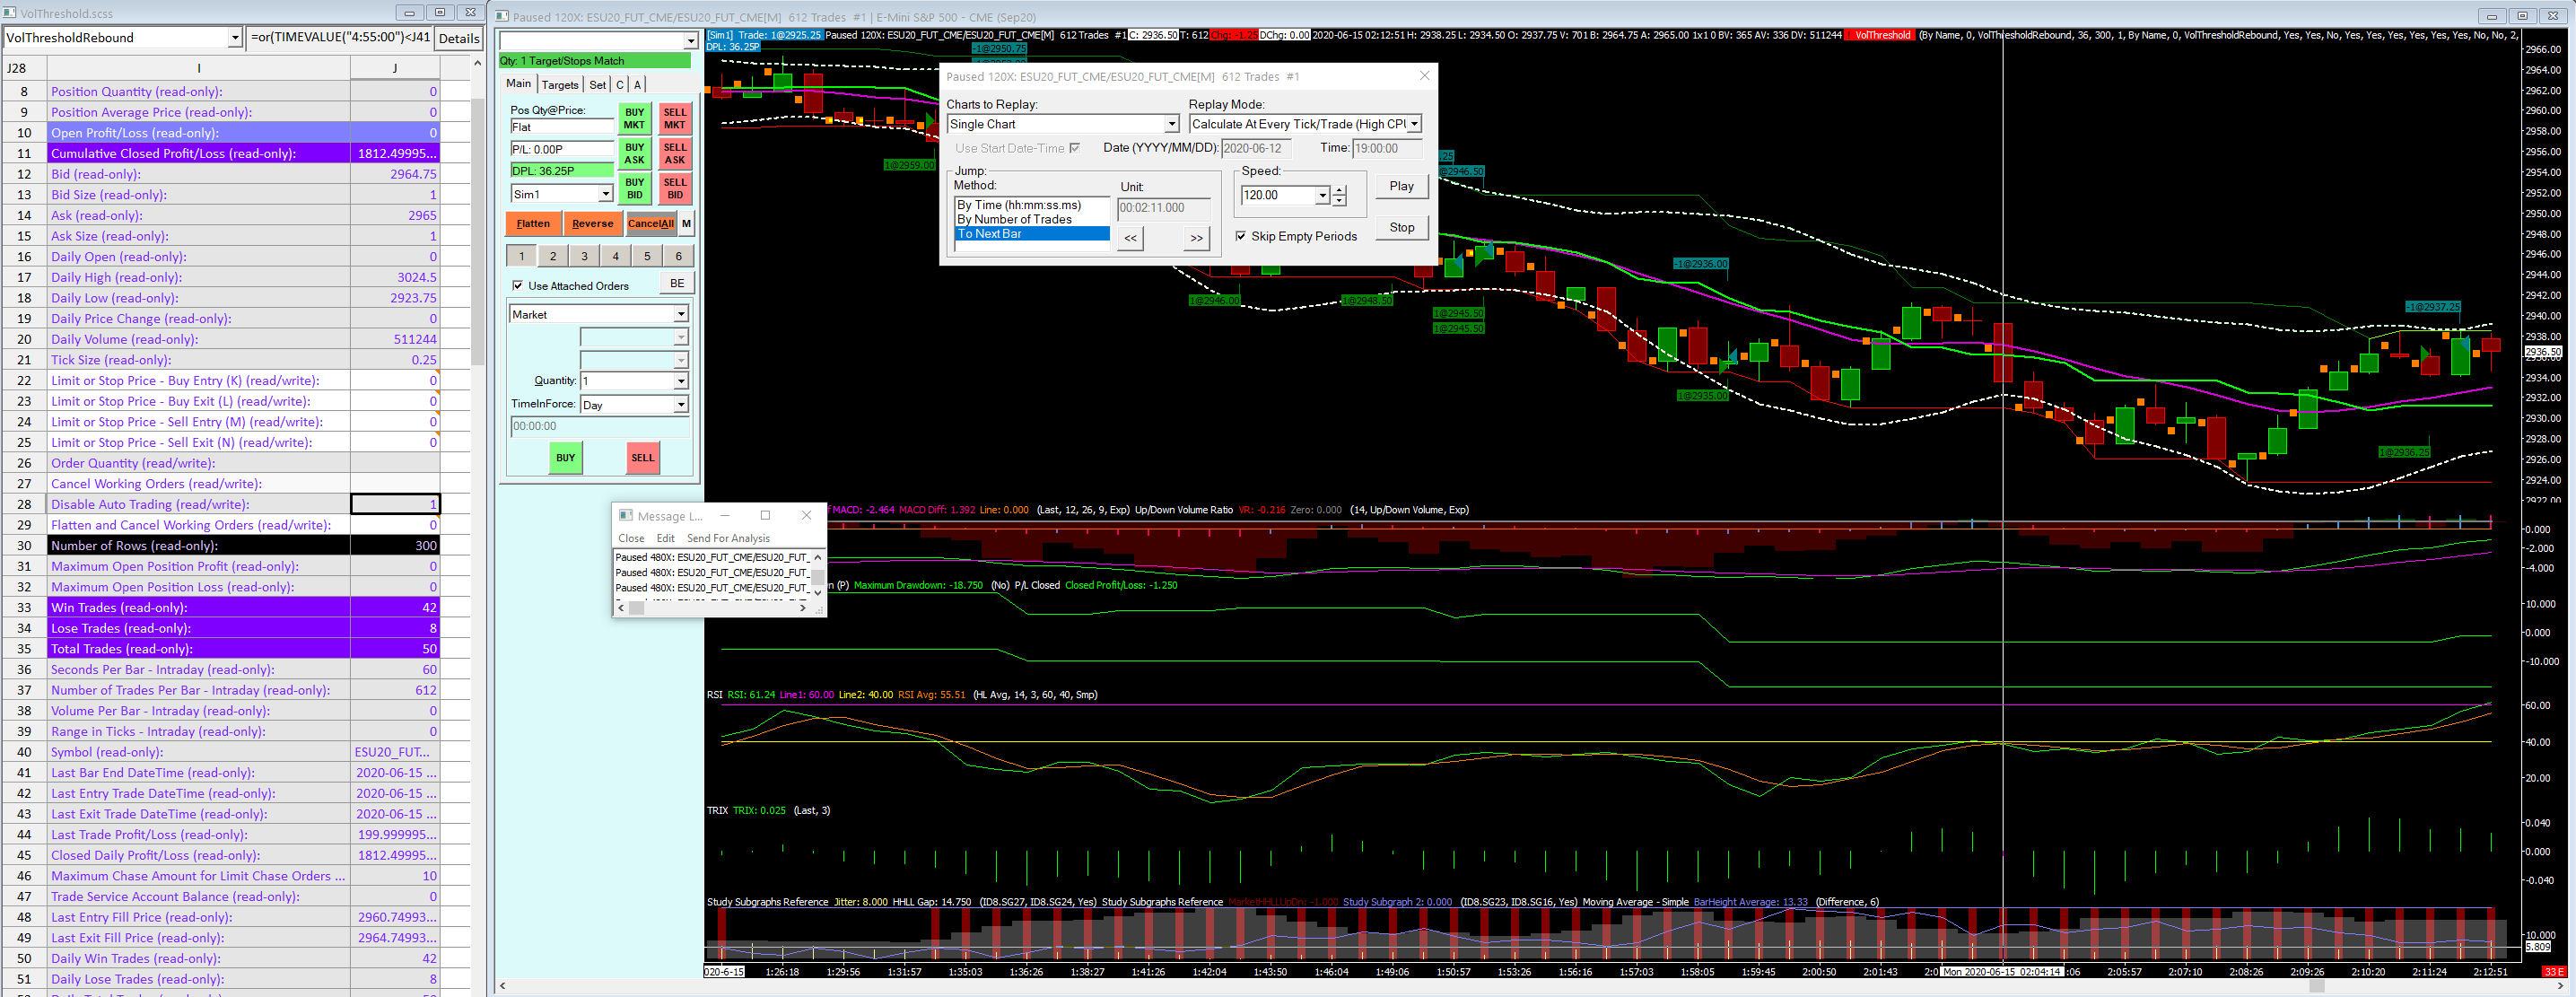Image resolution: width=2576 pixels, height=997 pixels.
Task: Open the Edit menu in Message Log
Action: tap(665, 538)
